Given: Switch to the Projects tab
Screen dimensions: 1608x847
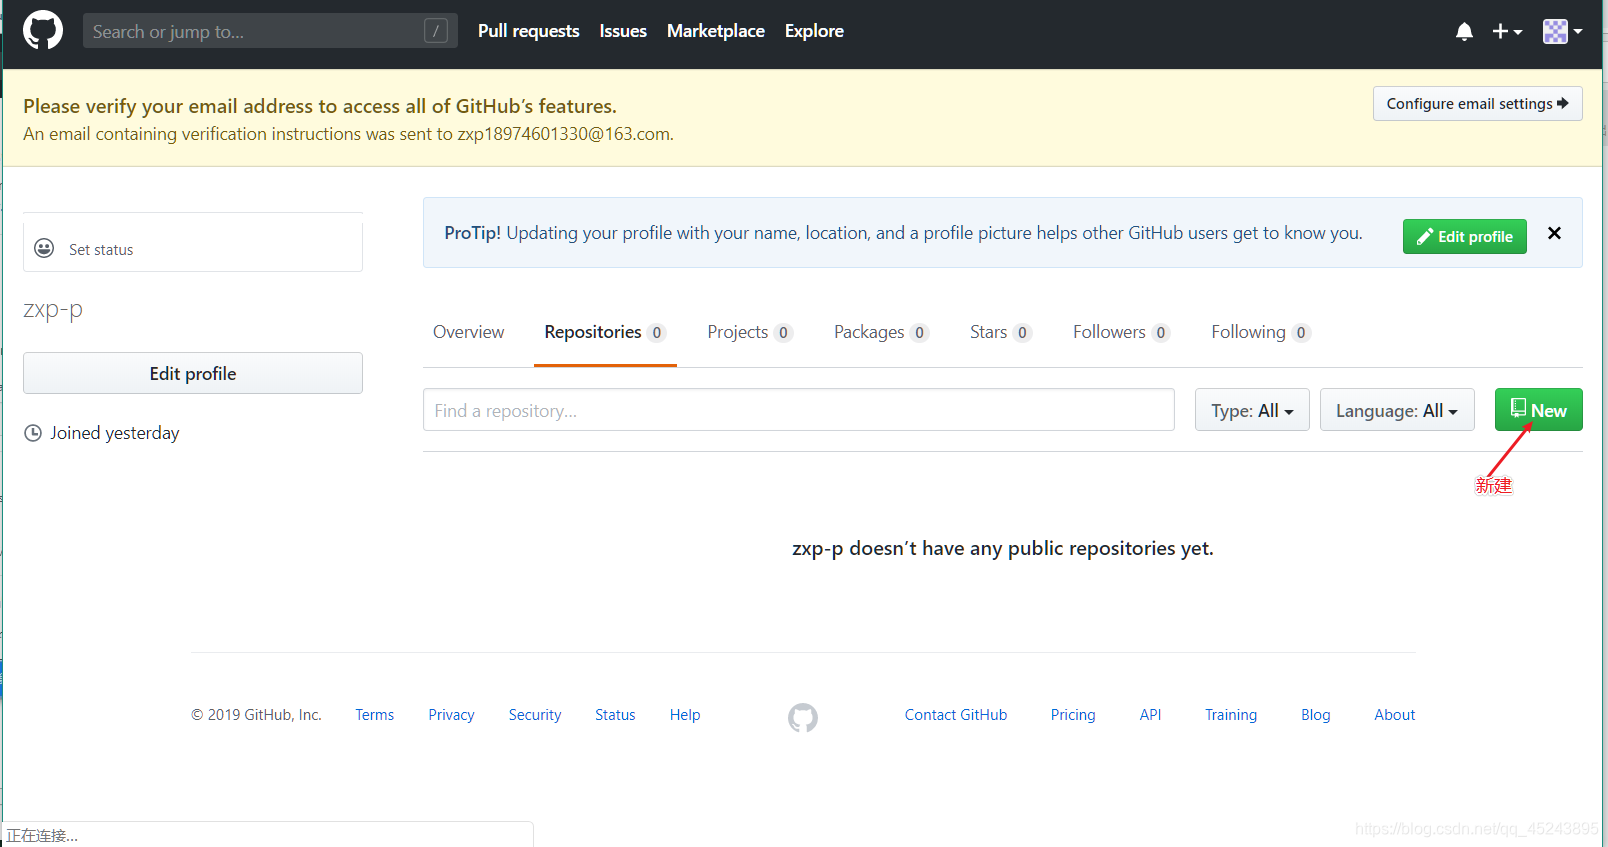Looking at the screenshot, I should 750,332.
